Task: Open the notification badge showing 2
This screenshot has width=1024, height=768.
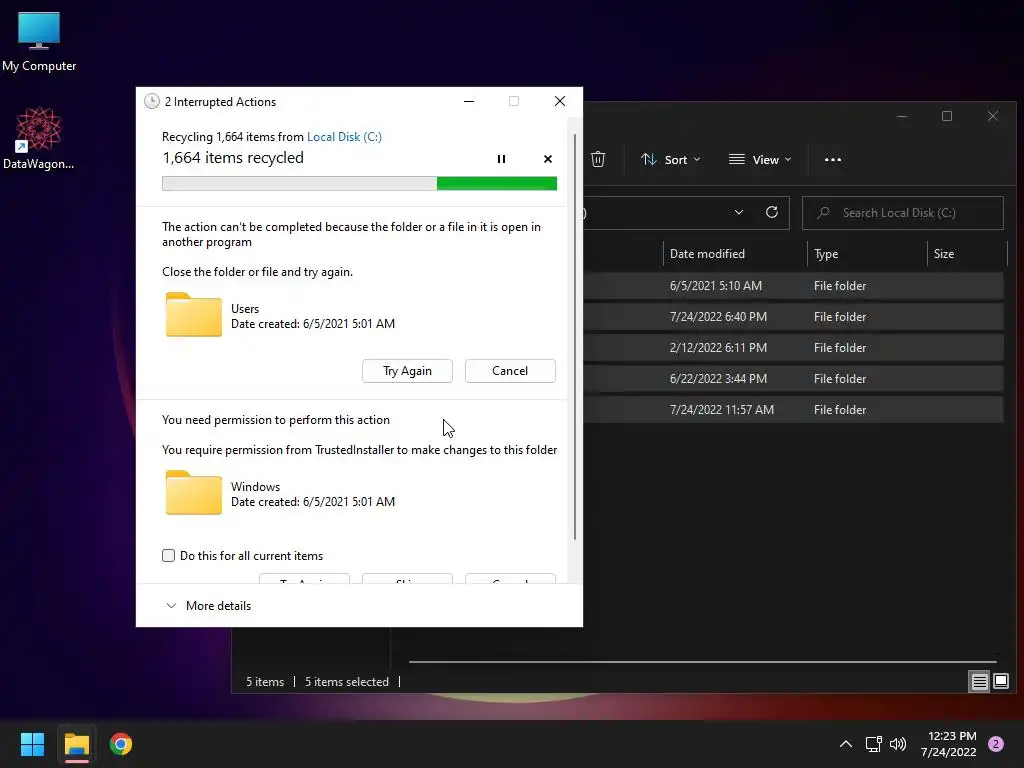Action: pyautogui.click(x=995, y=744)
